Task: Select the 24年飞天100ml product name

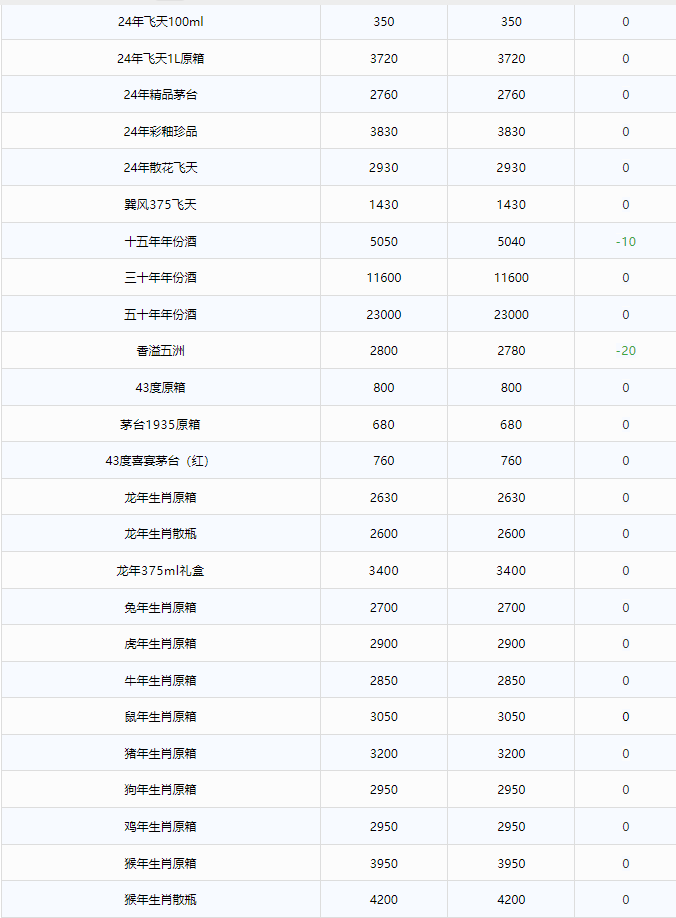Action: (160, 22)
